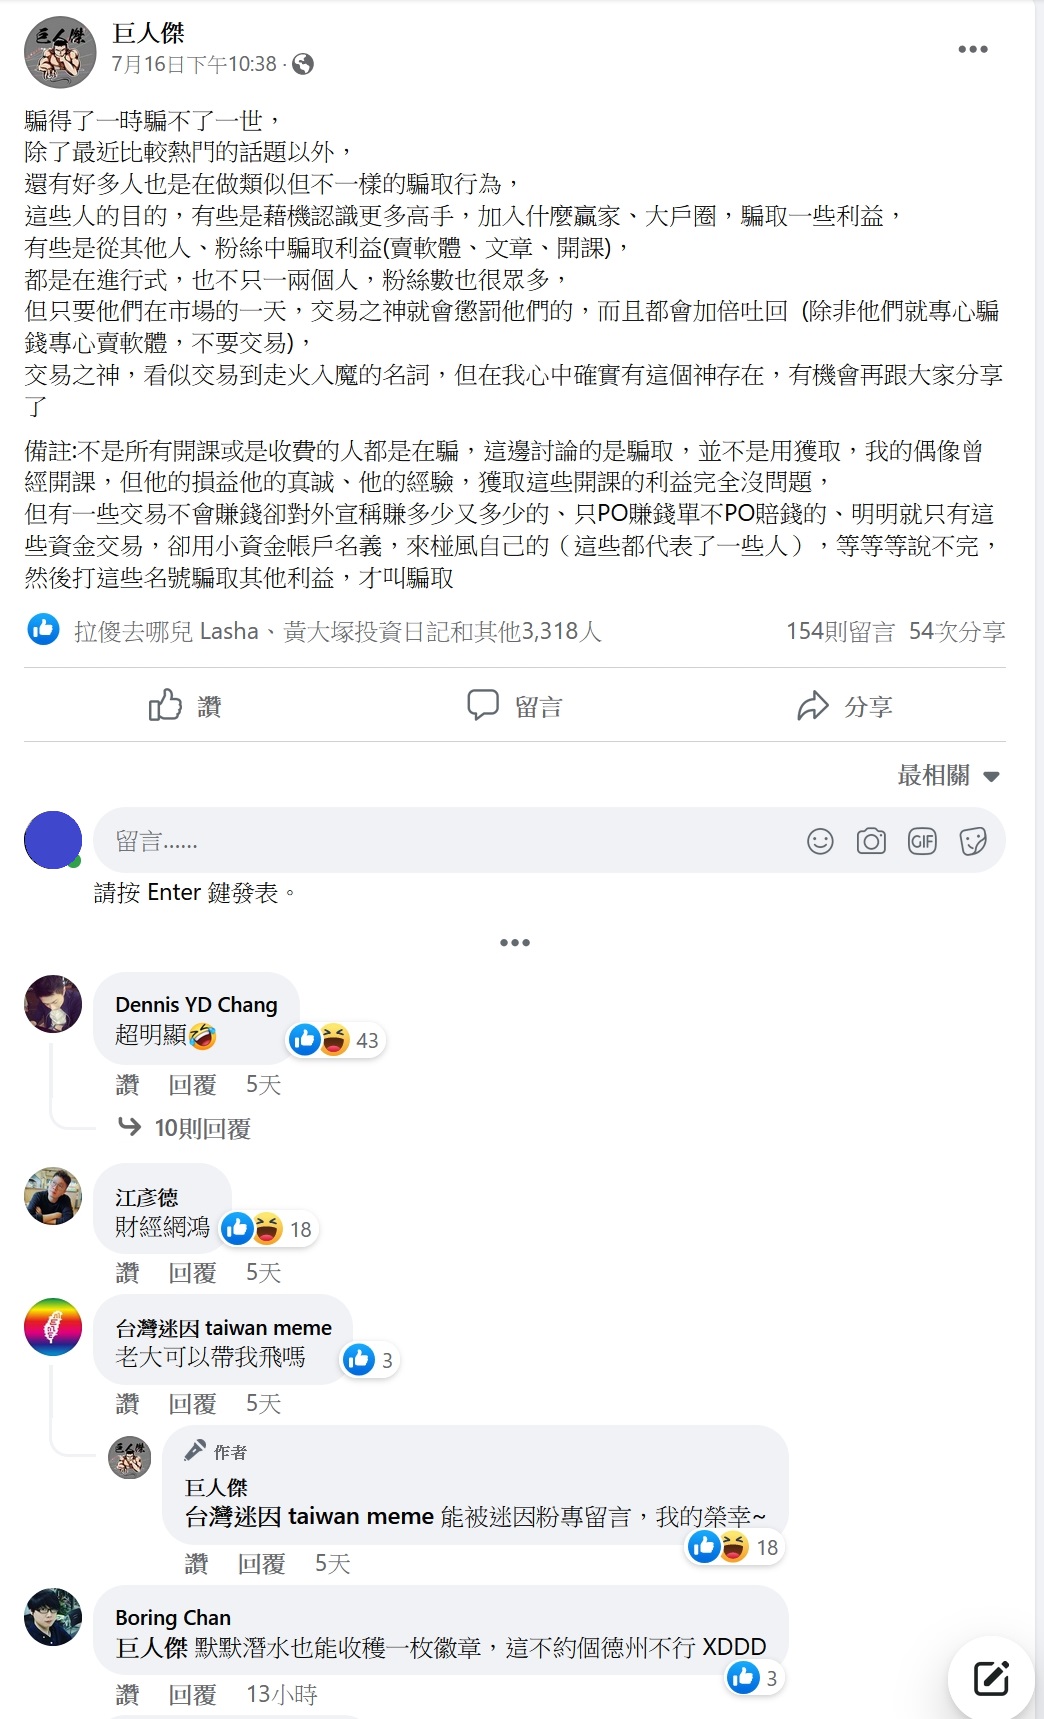Open 巨人傑 page profile picture
The height and width of the screenshot is (1719, 1044).
(60, 52)
